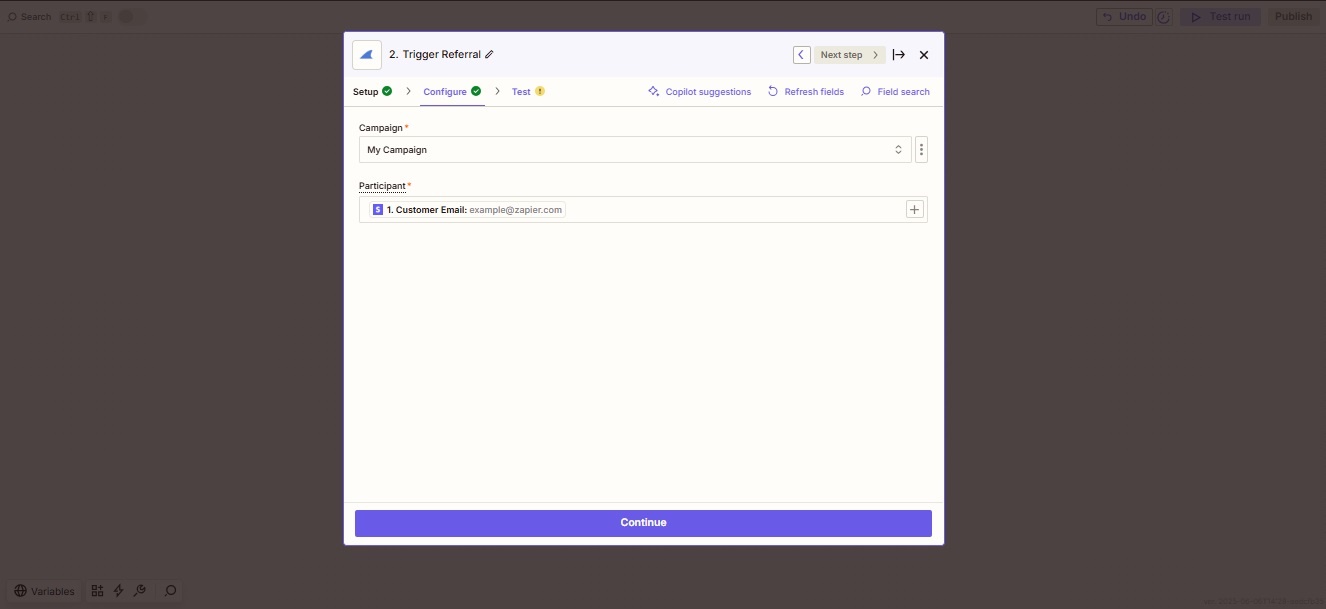This screenshot has height=609, width=1326.
Task: Open Copilot suggestions
Action: click(x=700, y=92)
